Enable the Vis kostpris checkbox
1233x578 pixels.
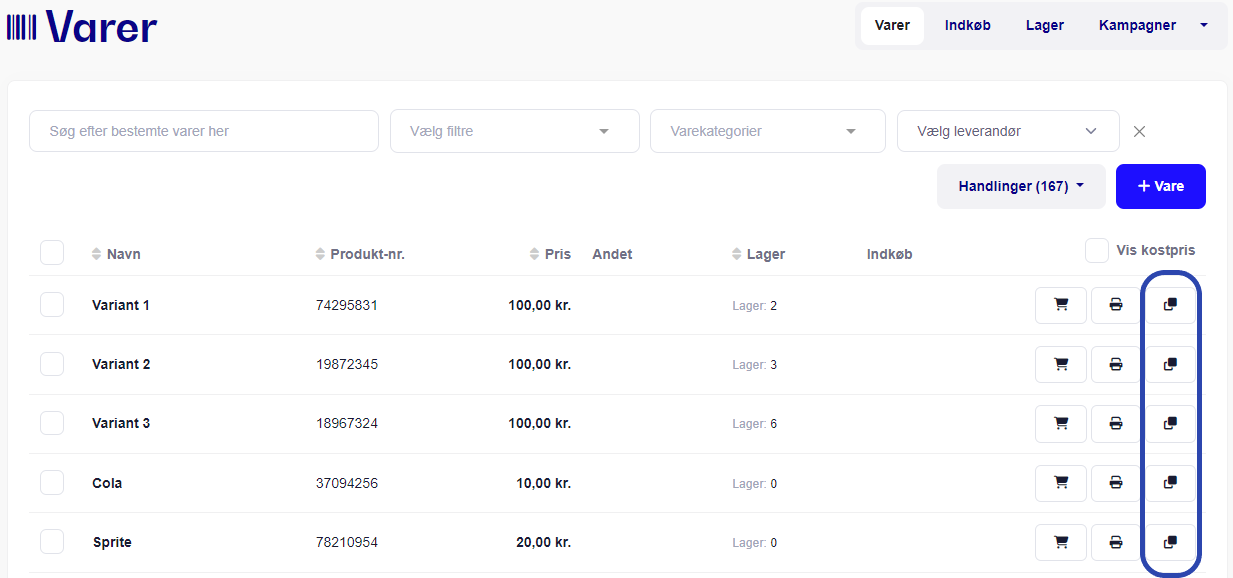pyautogui.click(x=1097, y=250)
